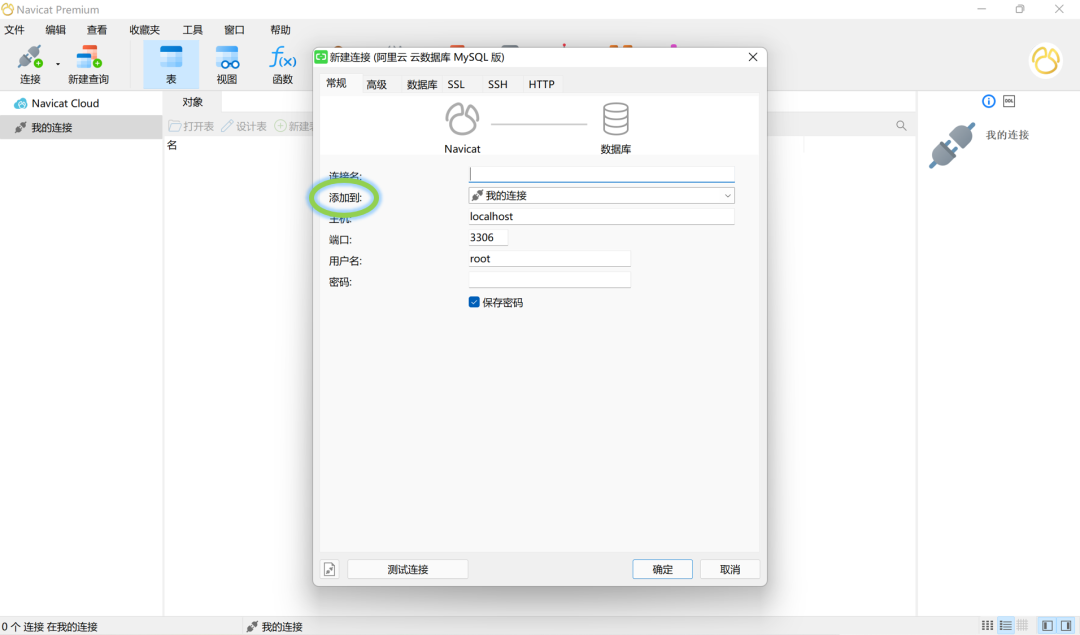Click the 密码 password input field

pos(549,280)
